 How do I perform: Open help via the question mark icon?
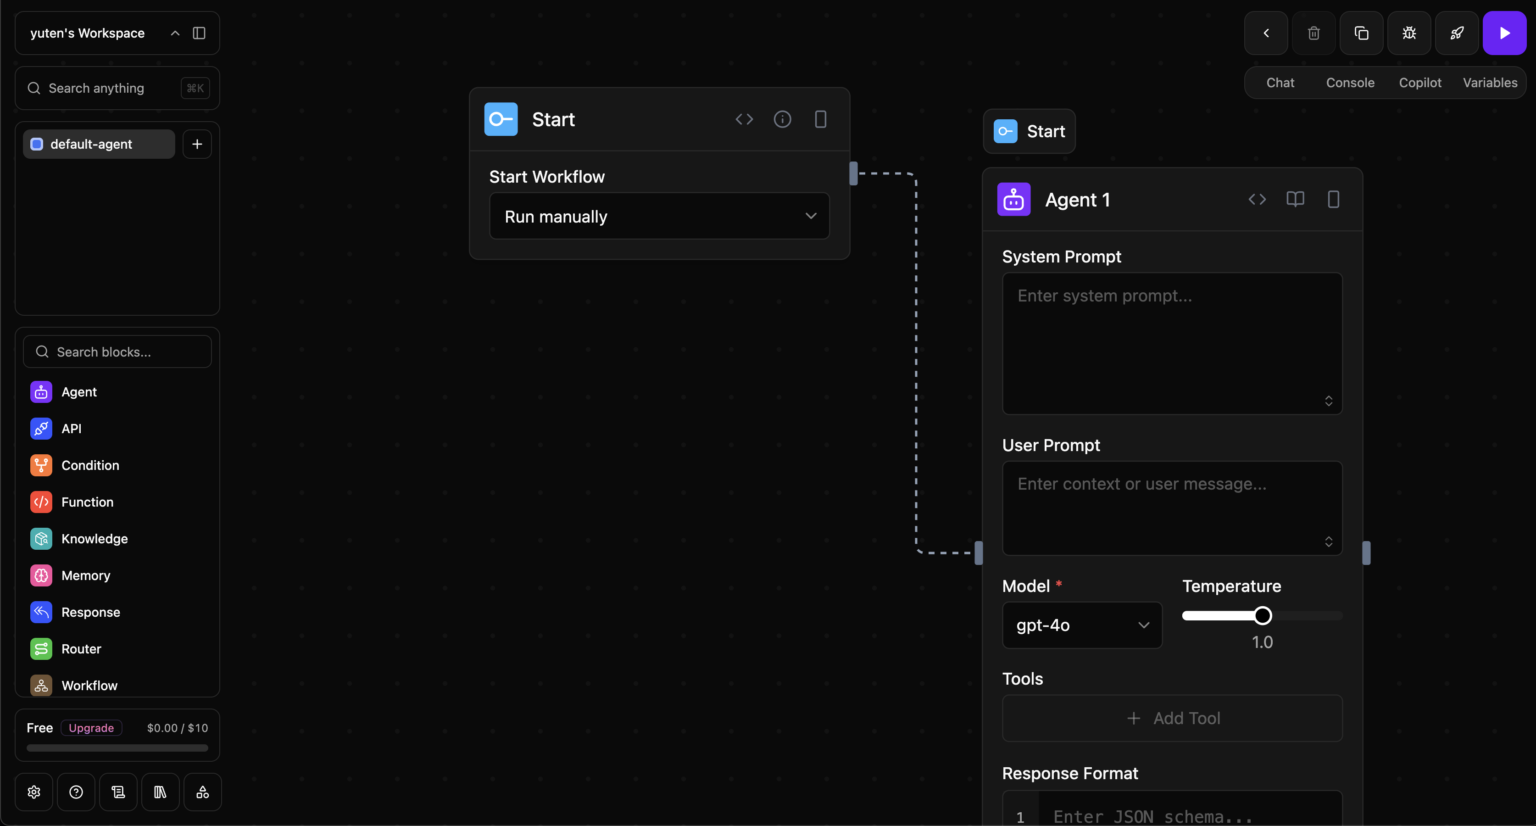[76, 792]
